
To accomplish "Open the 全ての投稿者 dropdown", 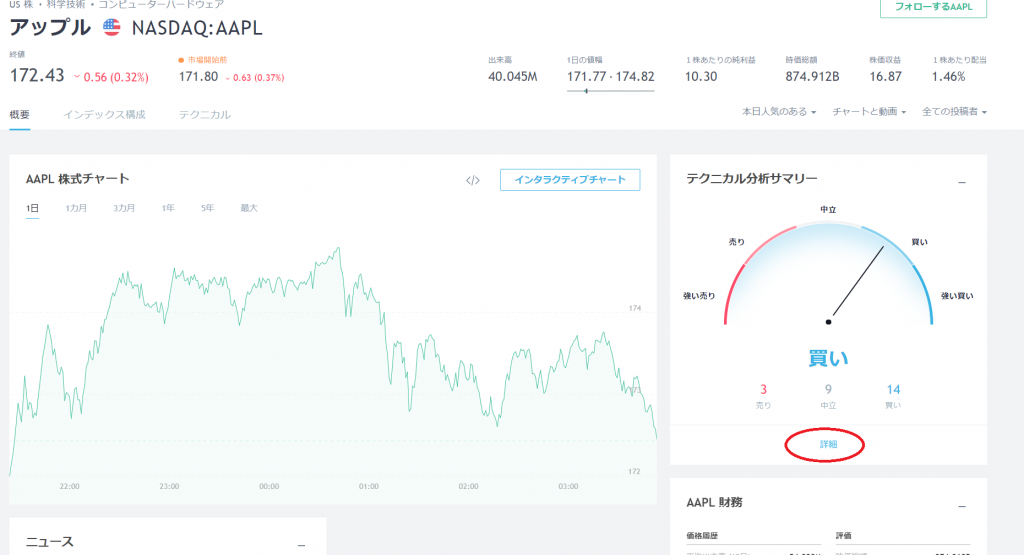I will pyautogui.click(x=953, y=112).
